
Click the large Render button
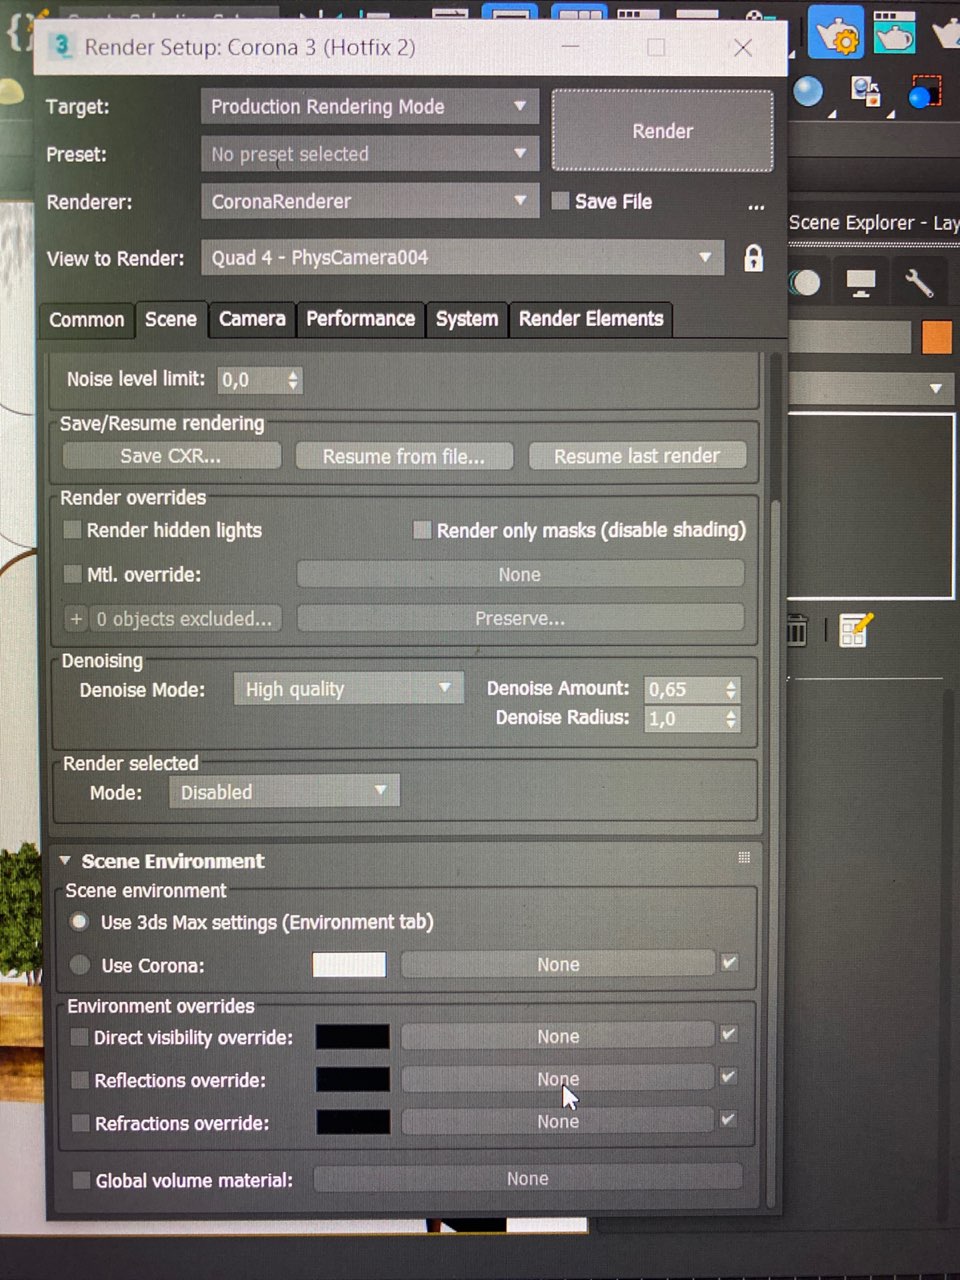[x=662, y=131]
